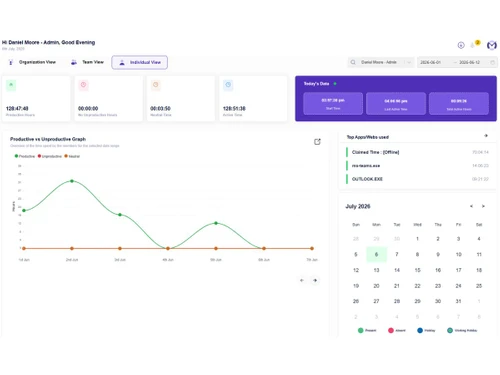This screenshot has height=375, width=500.
Task: Click the Team View people icon
Action: click(74, 62)
